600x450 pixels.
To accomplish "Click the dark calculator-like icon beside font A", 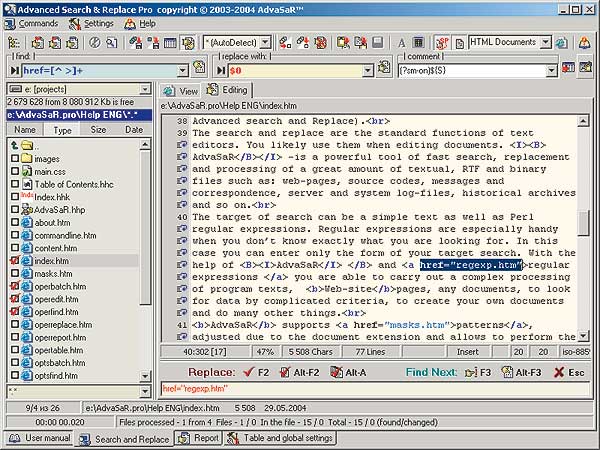I will coord(419,42).
